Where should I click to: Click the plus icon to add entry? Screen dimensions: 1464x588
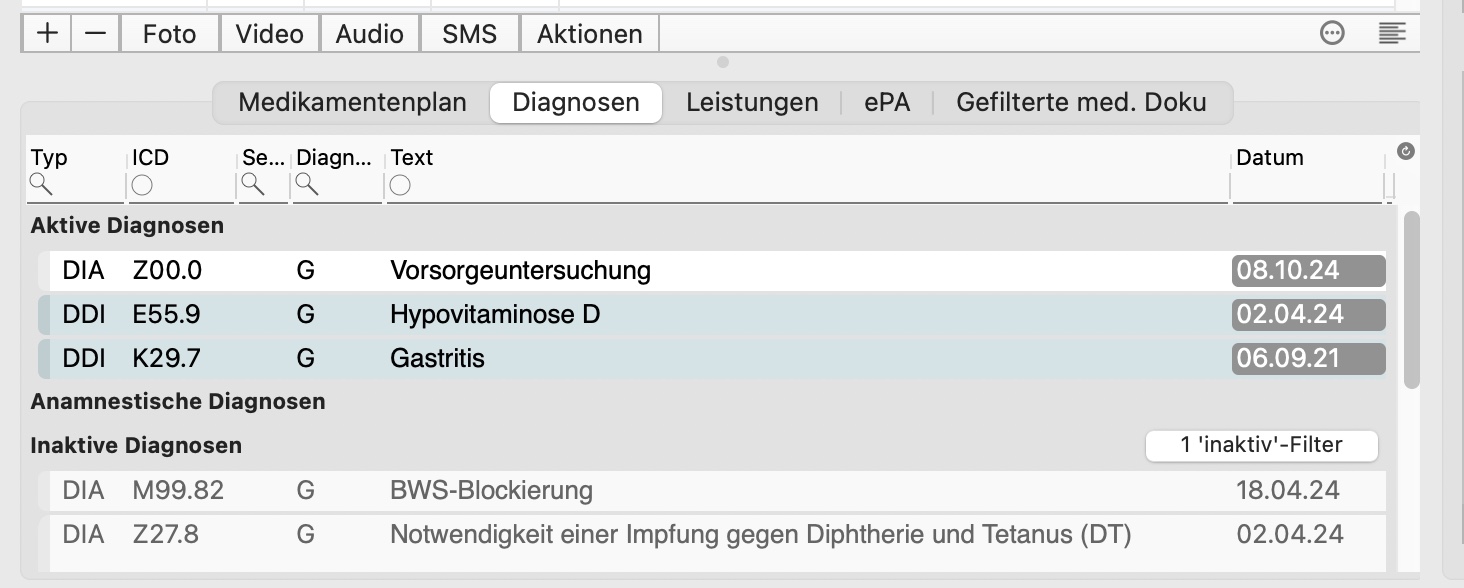[x=46, y=33]
